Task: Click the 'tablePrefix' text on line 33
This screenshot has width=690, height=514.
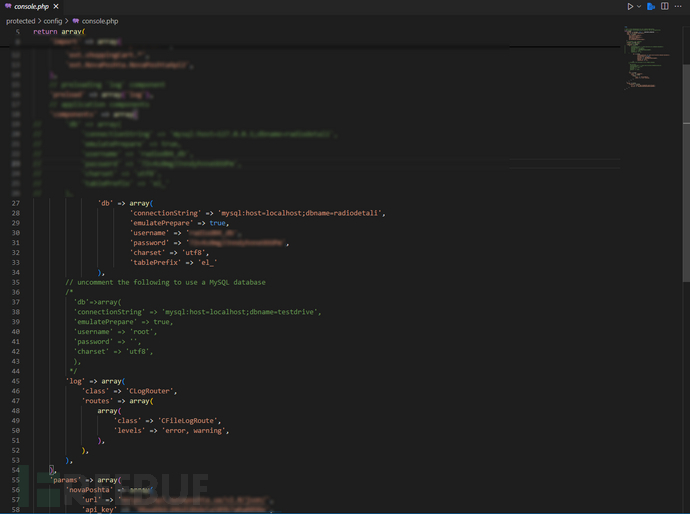Action: [157, 262]
